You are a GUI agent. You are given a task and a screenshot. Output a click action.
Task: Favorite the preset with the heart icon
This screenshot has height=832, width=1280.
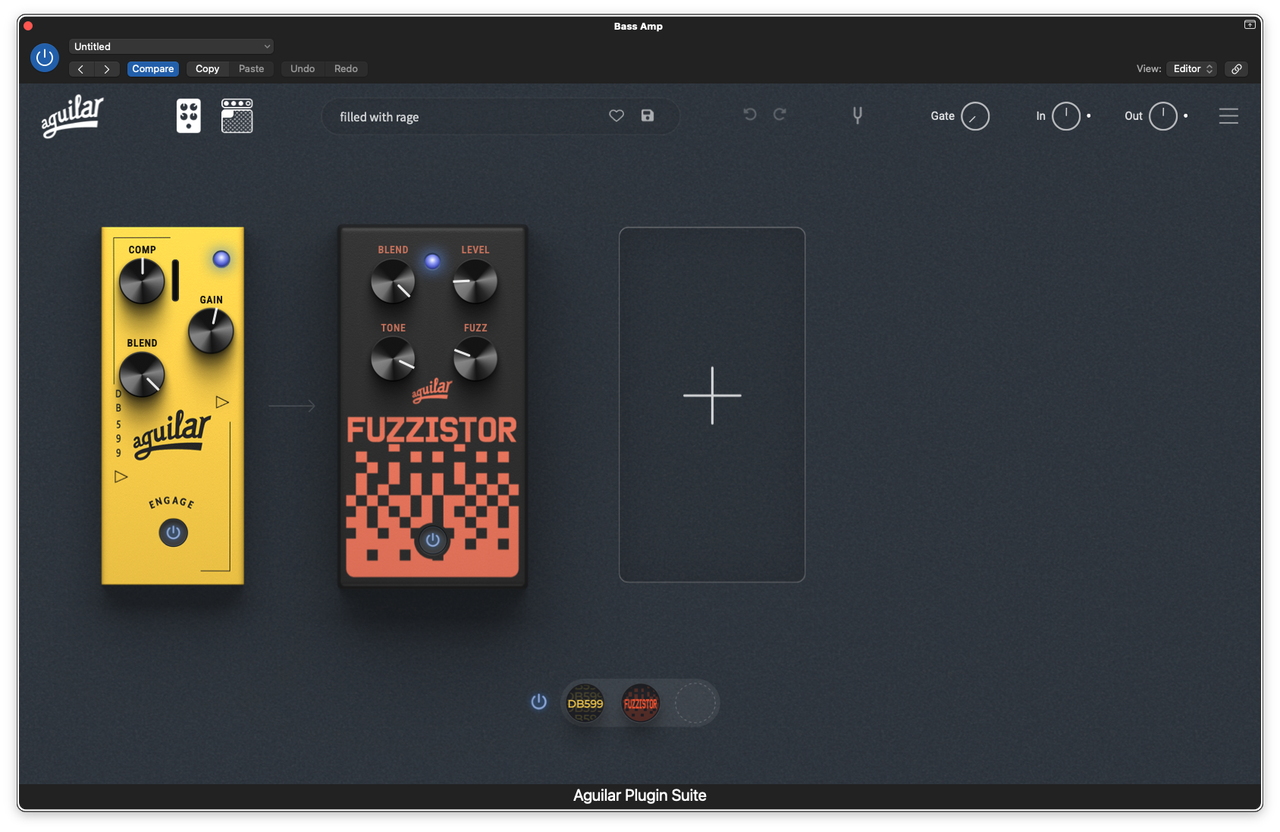point(616,116)
